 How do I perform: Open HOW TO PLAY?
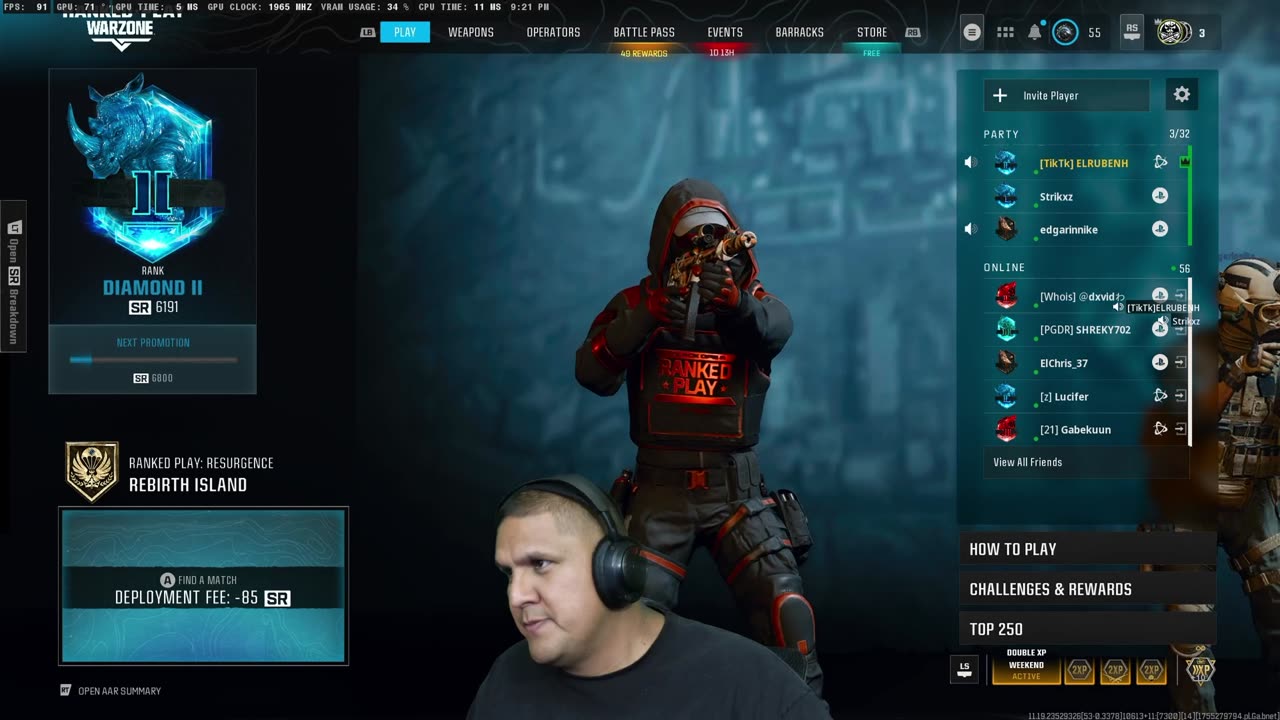[x=1087, y=549]
